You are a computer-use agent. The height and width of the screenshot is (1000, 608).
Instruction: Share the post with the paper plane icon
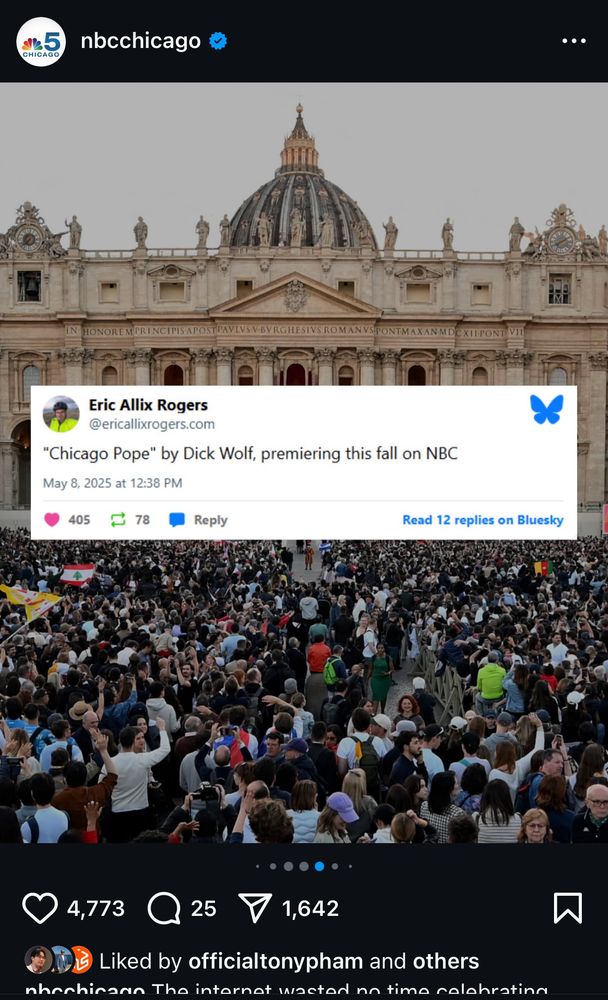tap(255, 907)
